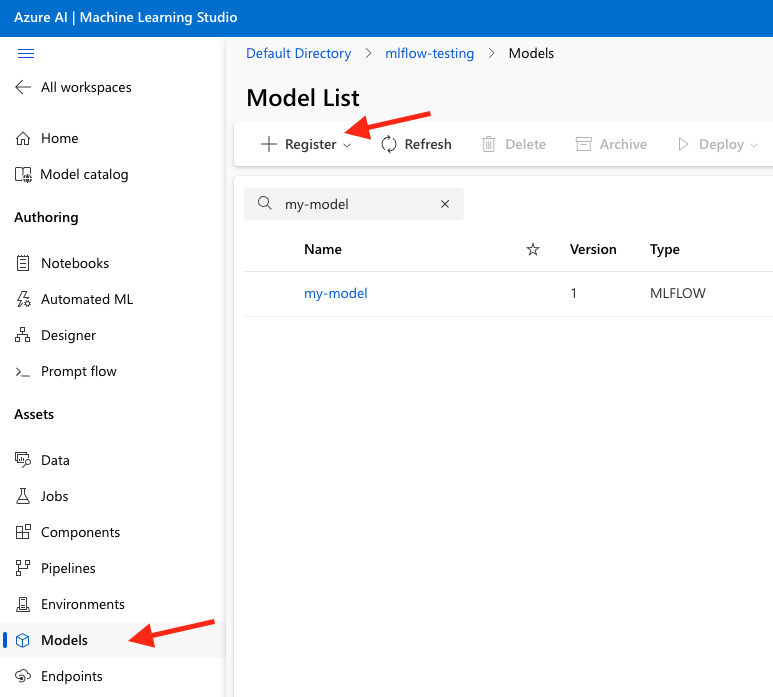The image size is (773, 697).
Task: Click the Deploy button label
Action: point(721,144)
